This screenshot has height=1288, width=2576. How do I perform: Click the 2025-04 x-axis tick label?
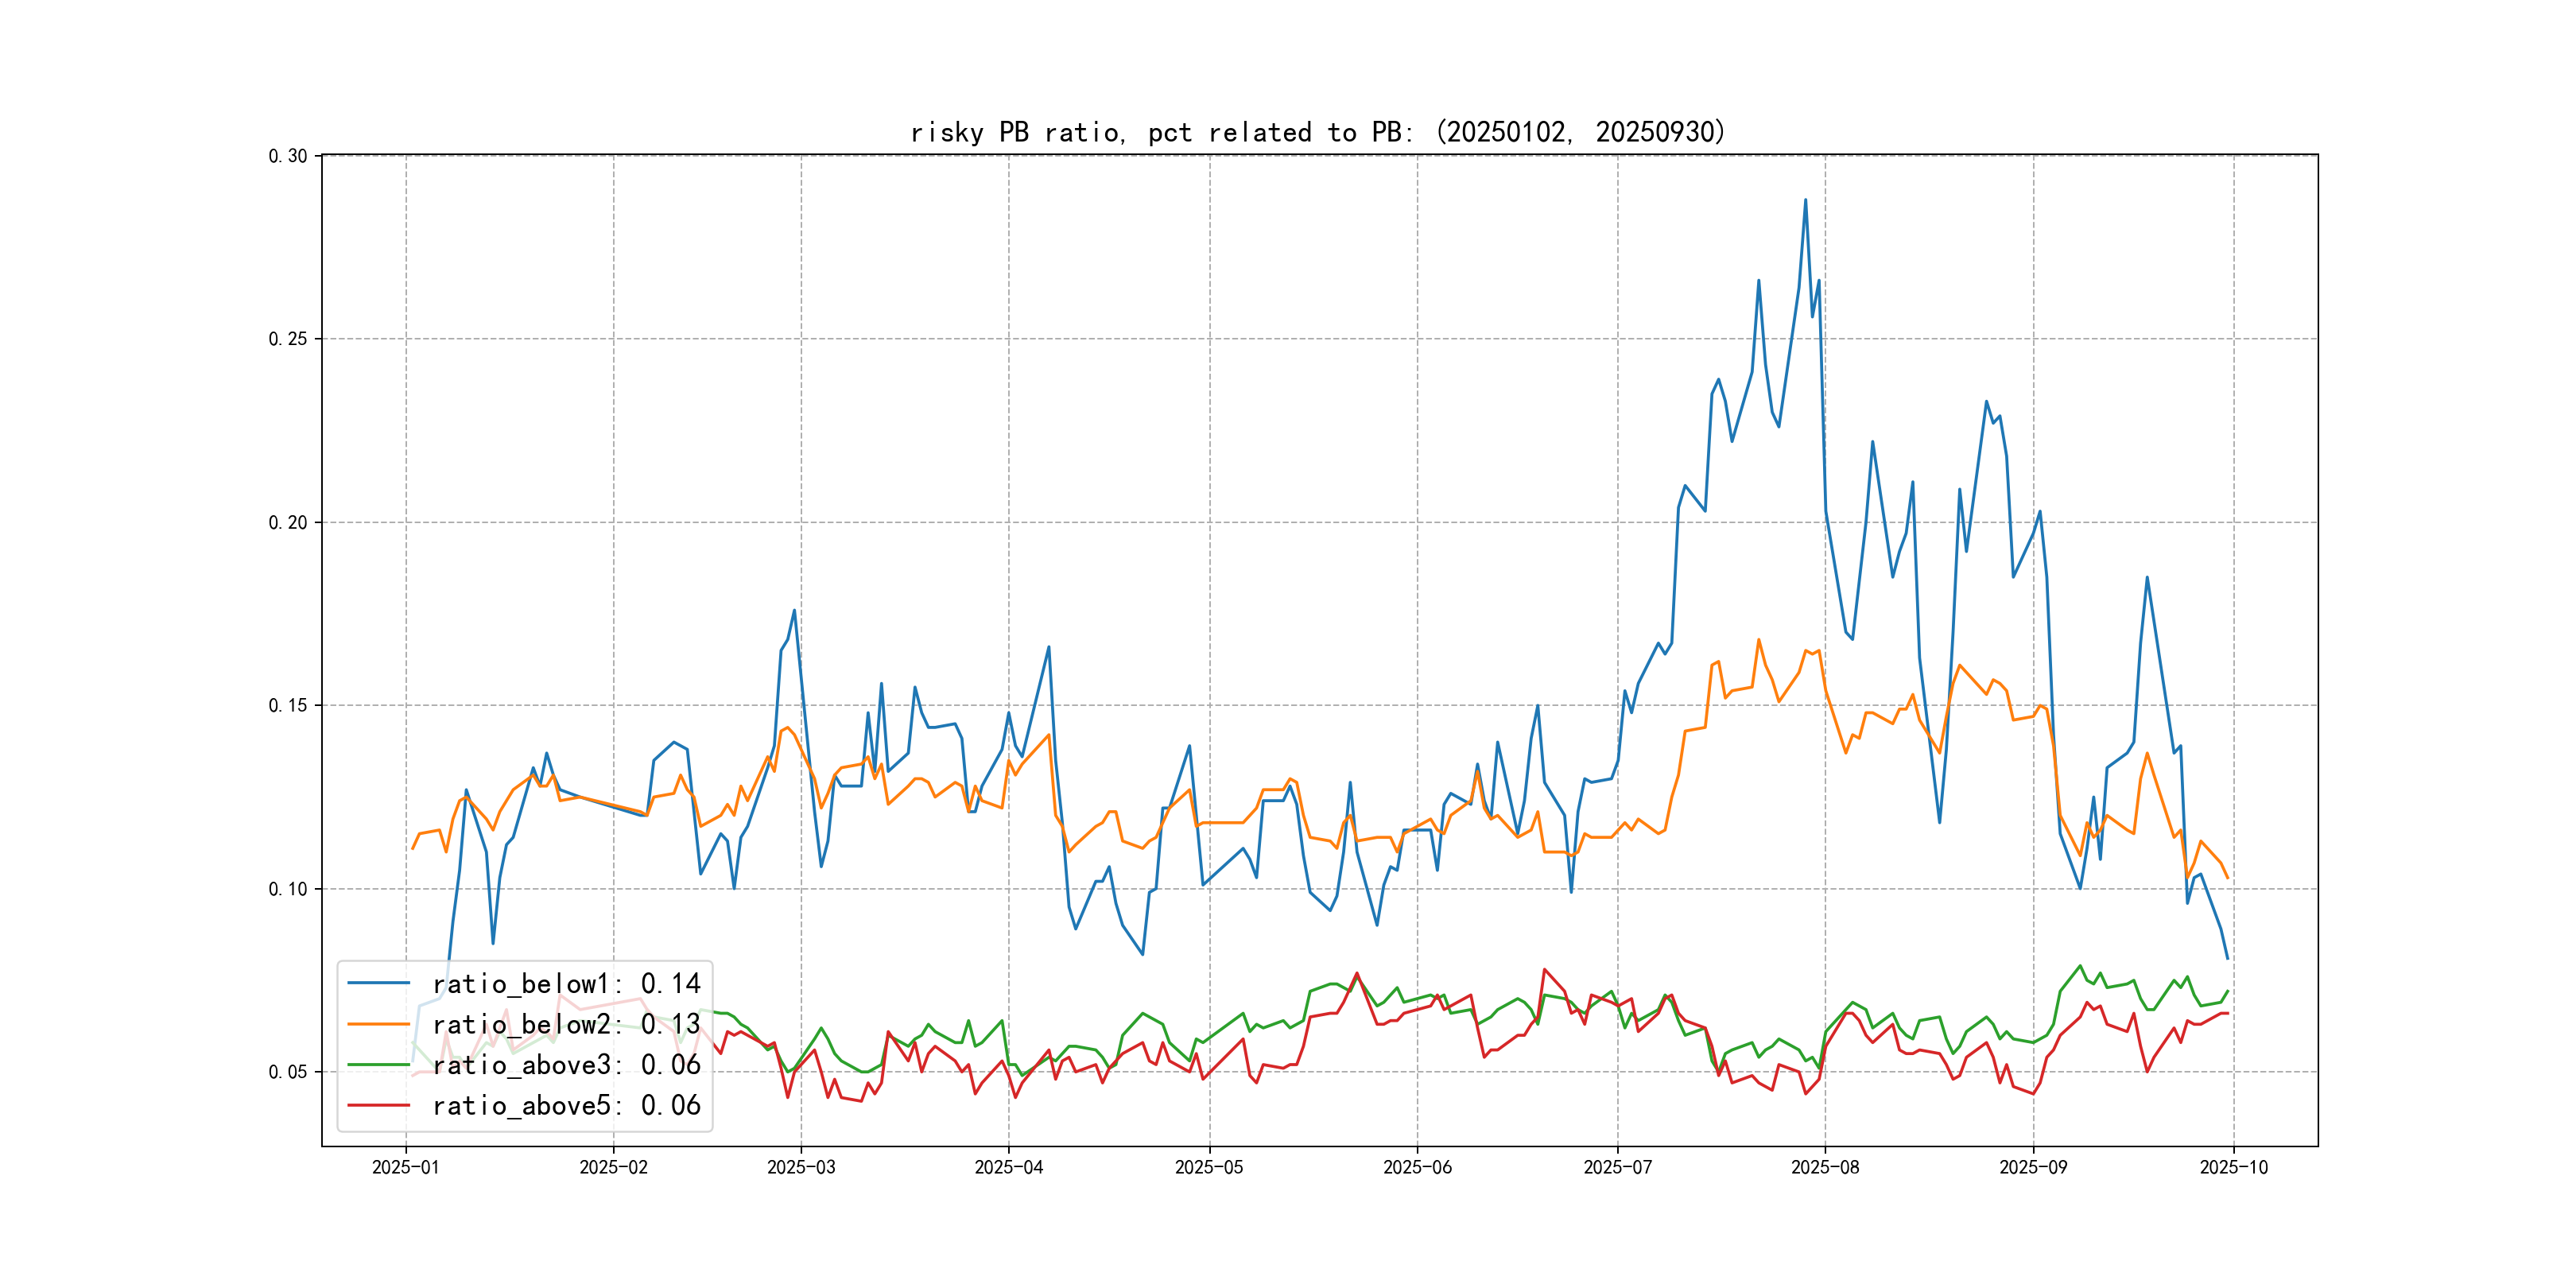[1008, 1167]
